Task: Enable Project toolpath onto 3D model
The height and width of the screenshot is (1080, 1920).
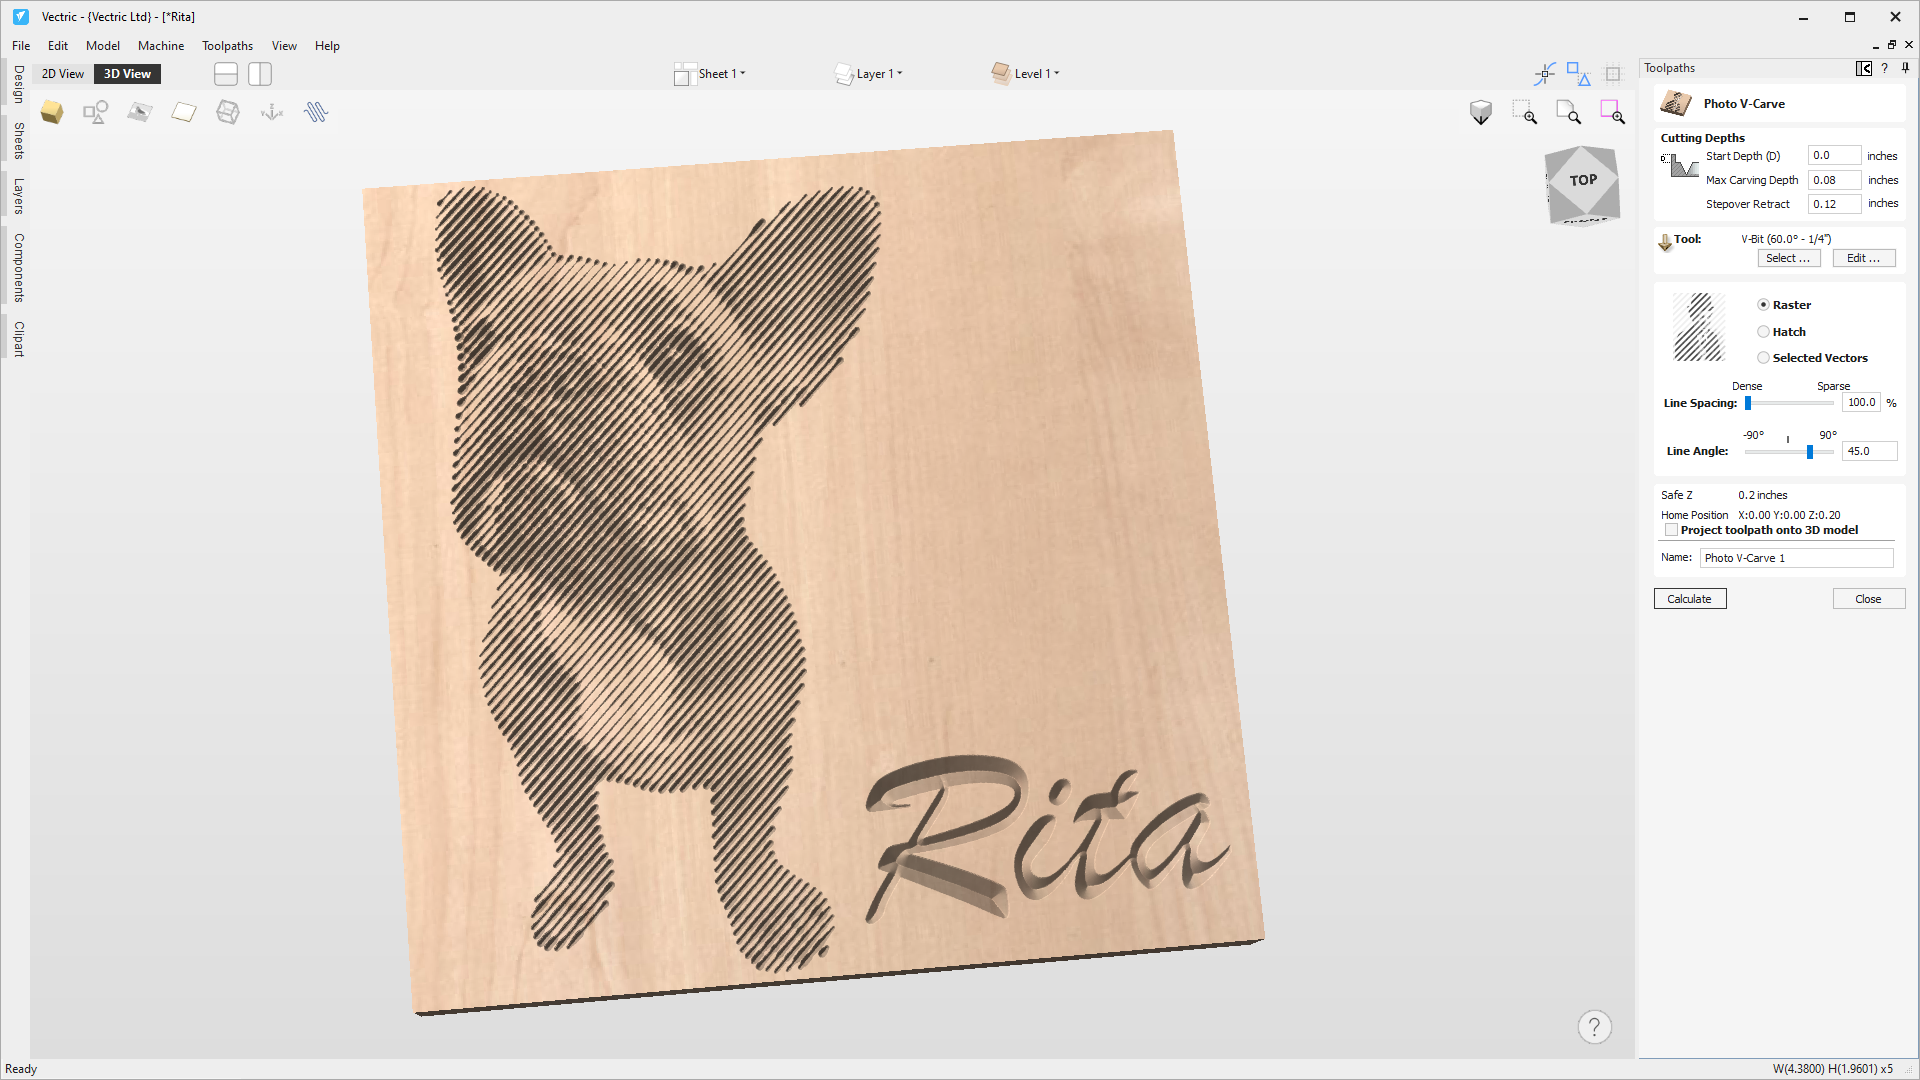Action: pyautogui.click(x=1671, y=530)
